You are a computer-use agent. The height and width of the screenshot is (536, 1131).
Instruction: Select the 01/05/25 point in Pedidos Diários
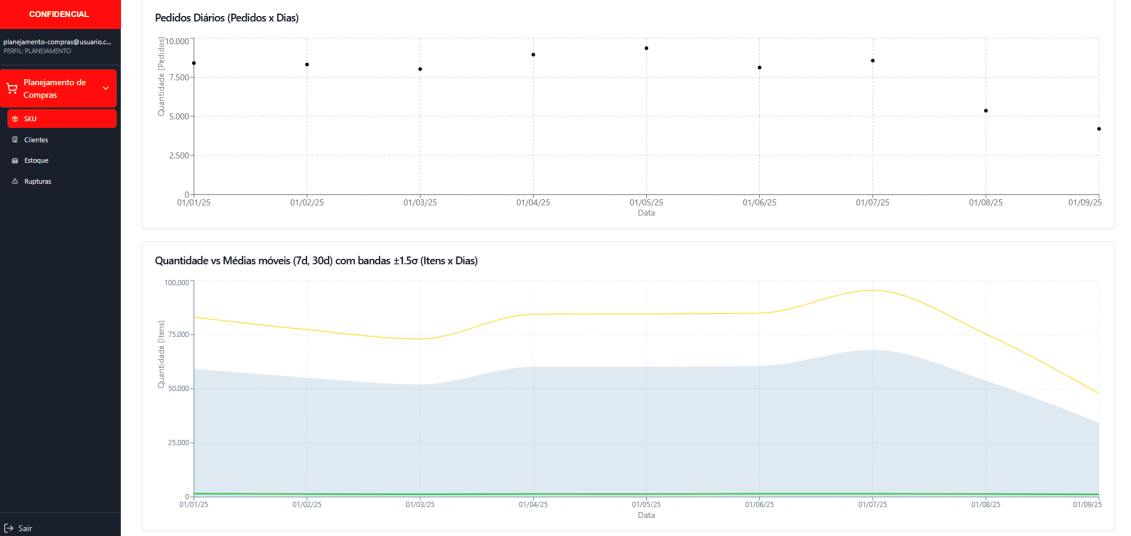tap(646, 48)
